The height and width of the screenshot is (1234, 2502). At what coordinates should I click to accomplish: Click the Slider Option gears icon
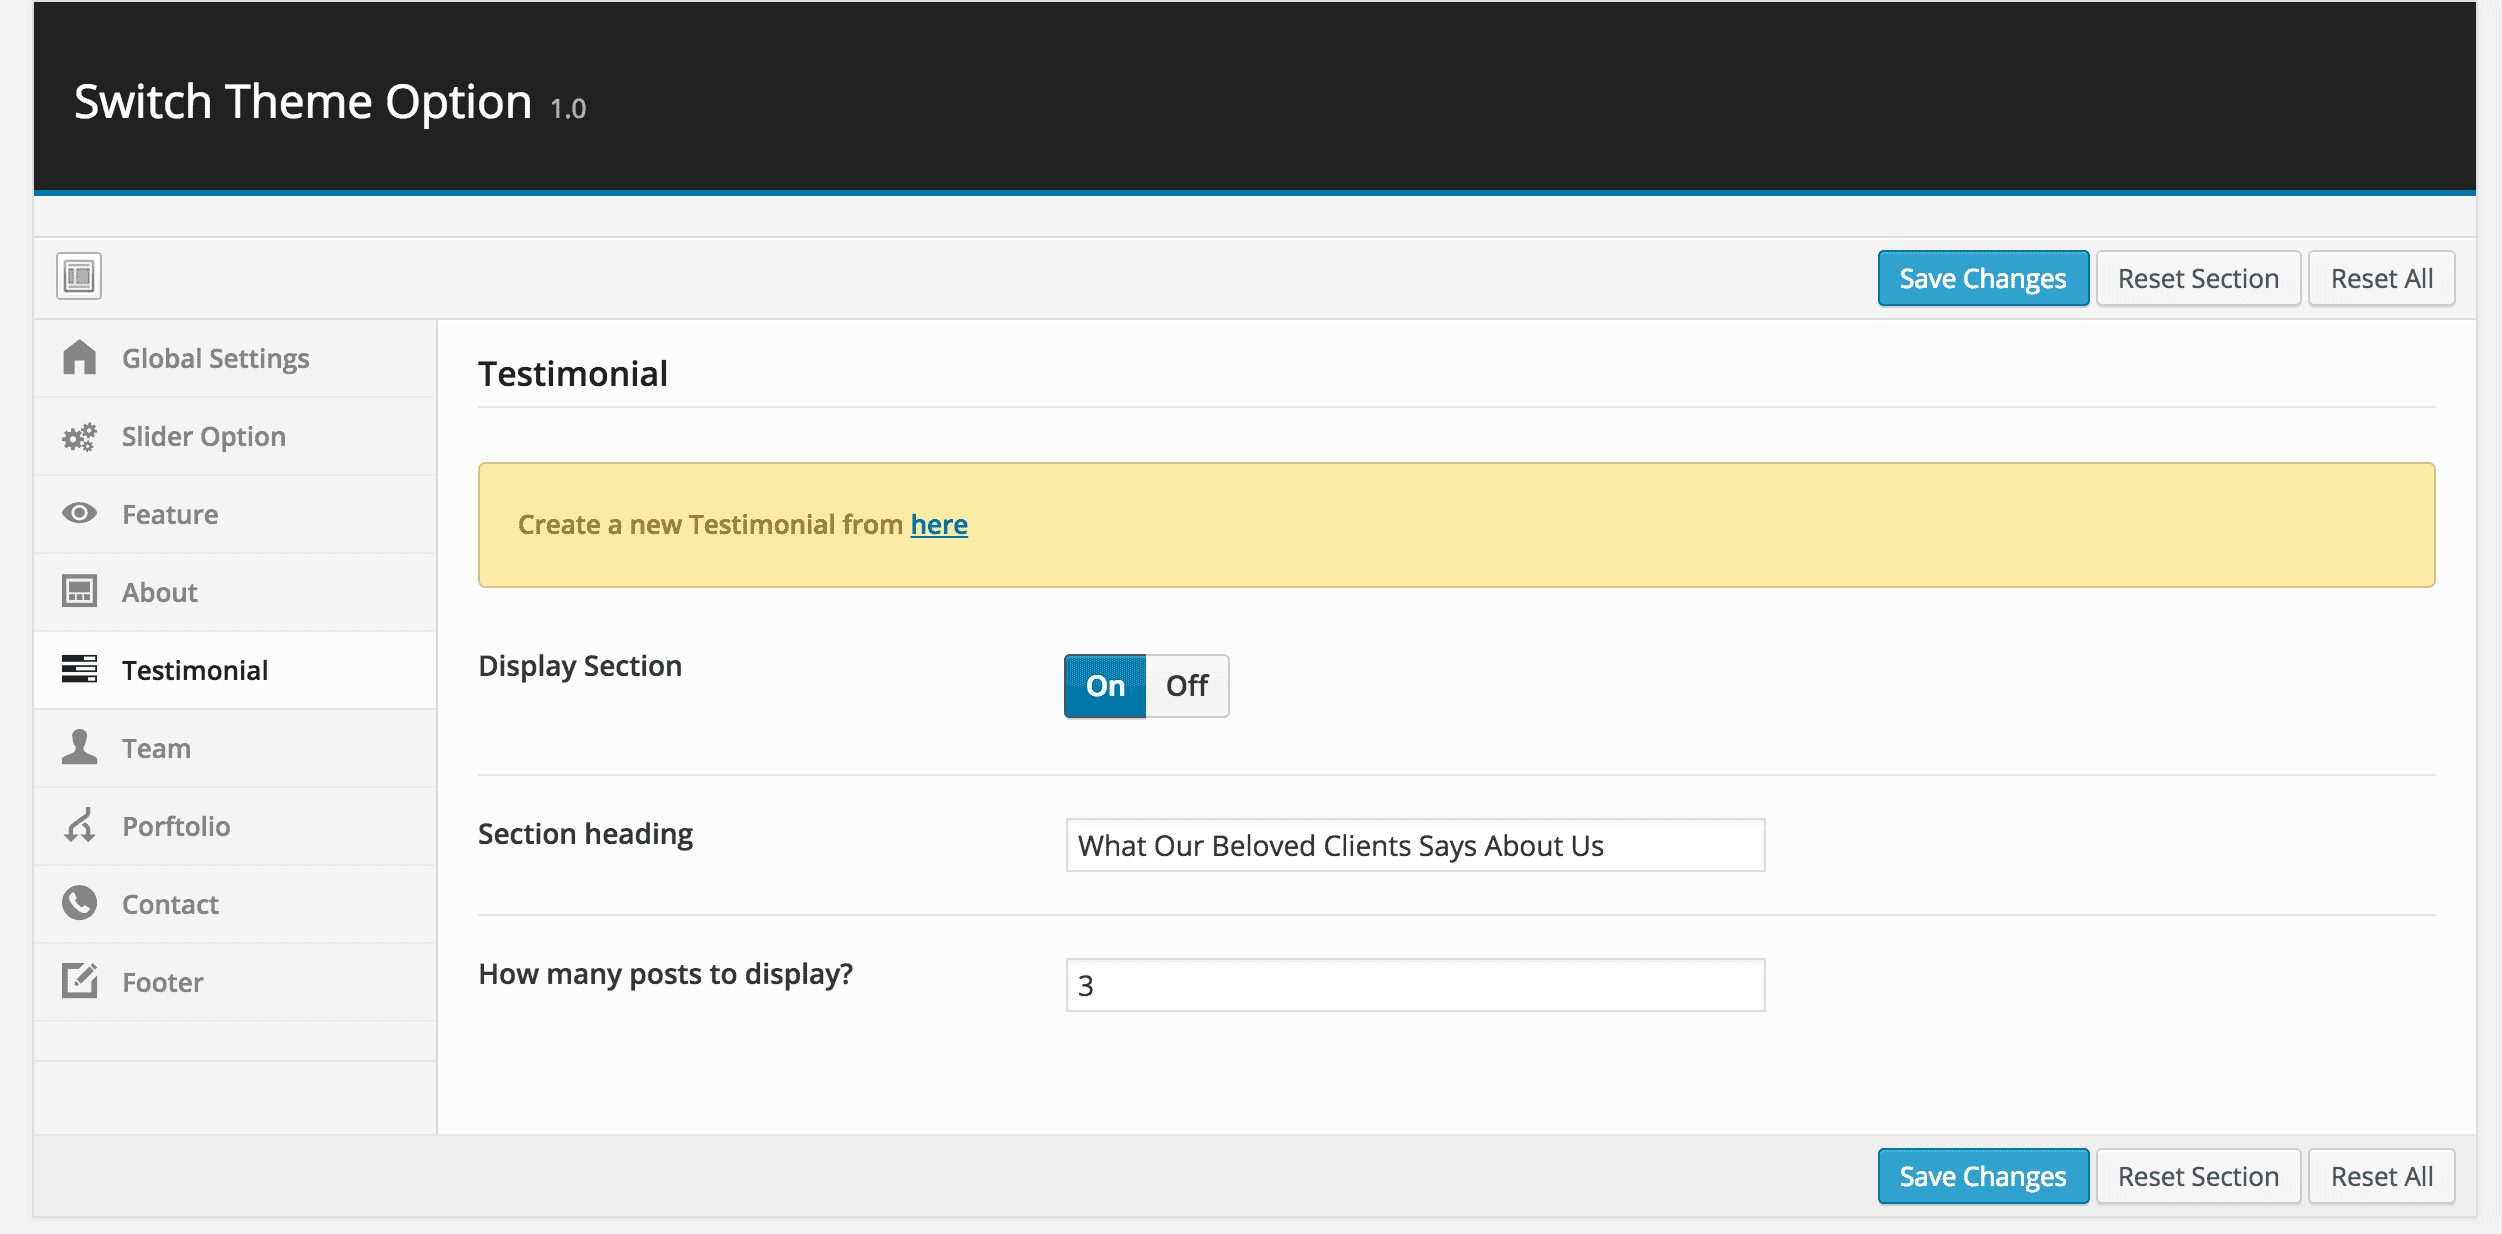(x=79, y=437)
